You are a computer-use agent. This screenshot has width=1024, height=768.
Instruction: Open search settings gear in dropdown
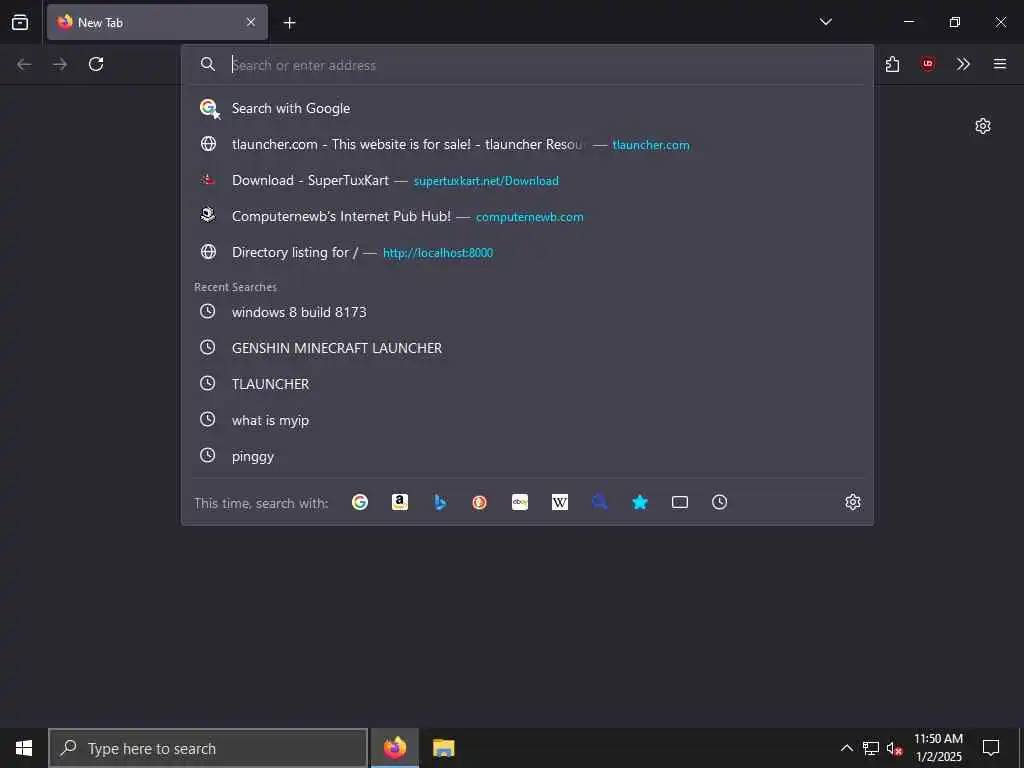pos(853,502)
